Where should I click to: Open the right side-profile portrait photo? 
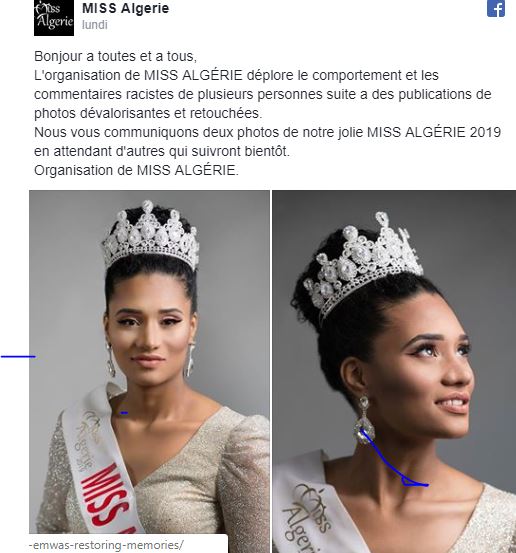tap(394, 371)
